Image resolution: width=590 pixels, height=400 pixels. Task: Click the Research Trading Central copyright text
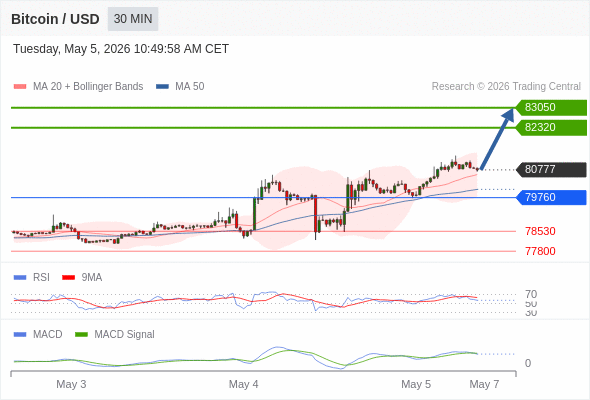coord(506,87)
